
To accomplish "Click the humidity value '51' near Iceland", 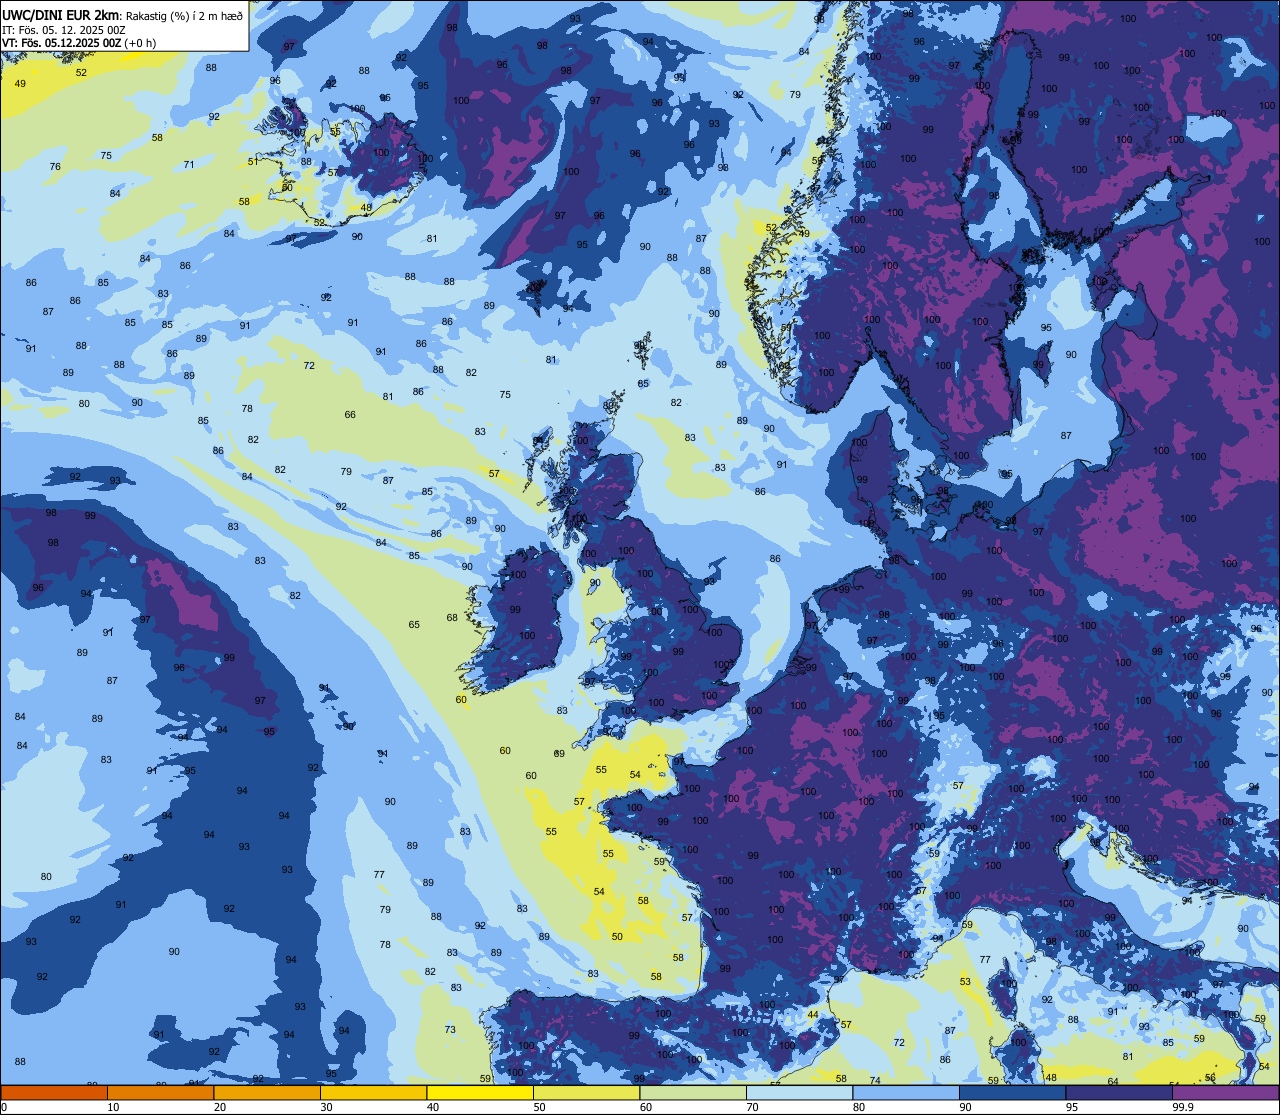I will (253, 161).
